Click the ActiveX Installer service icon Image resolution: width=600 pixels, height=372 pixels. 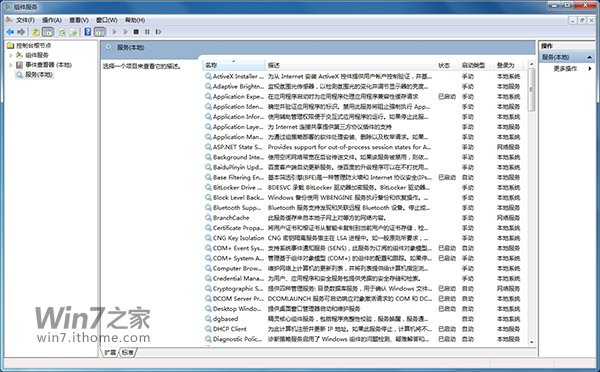[x=208, y=76]
